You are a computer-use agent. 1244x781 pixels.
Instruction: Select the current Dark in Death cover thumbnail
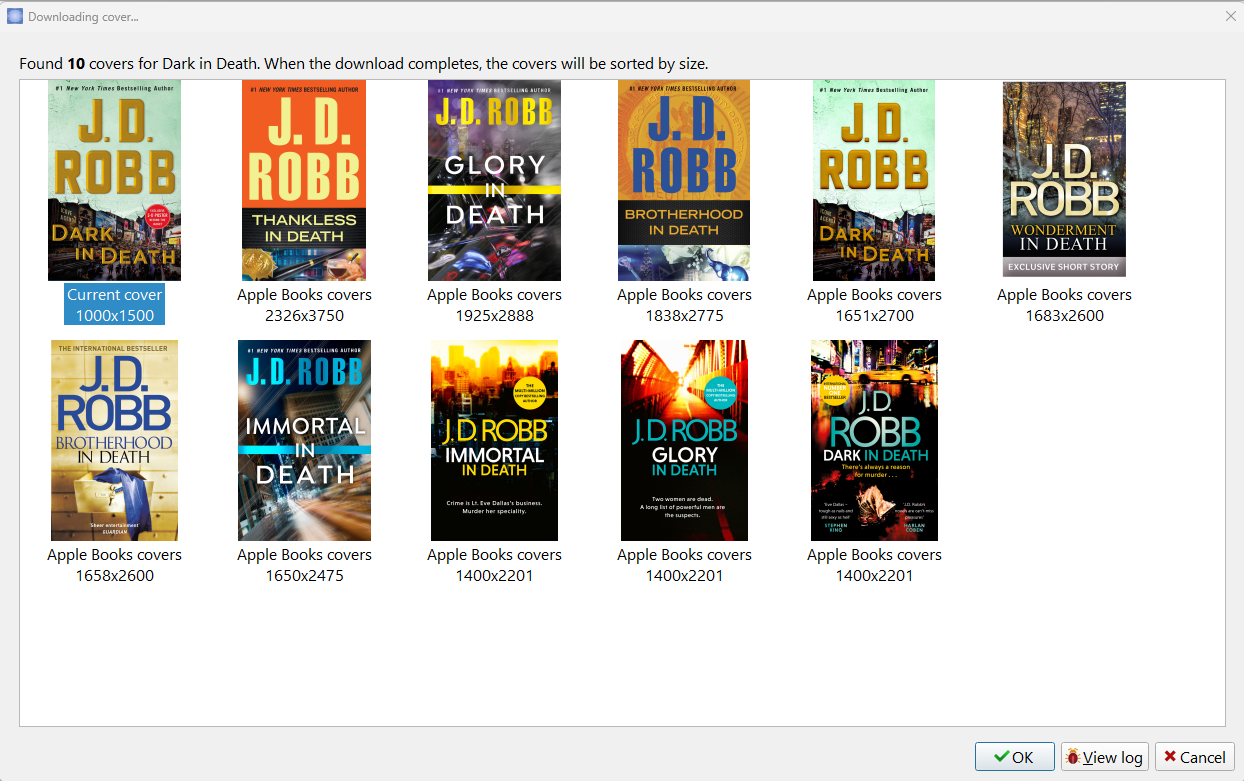pos(114,180)
